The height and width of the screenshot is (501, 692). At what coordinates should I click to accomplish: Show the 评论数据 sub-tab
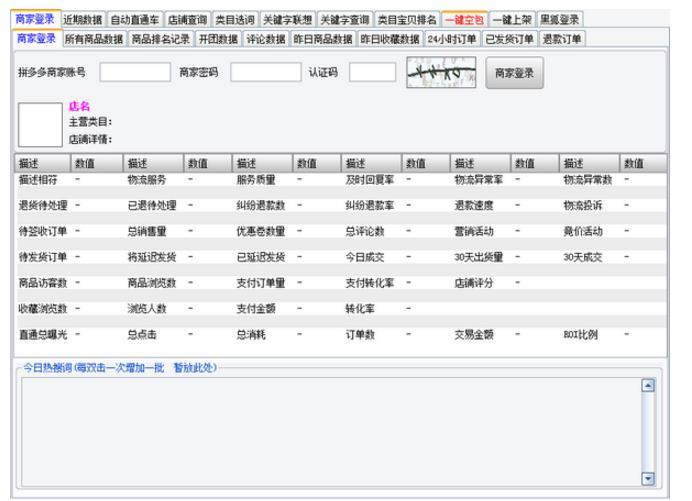tap(265, 38)
